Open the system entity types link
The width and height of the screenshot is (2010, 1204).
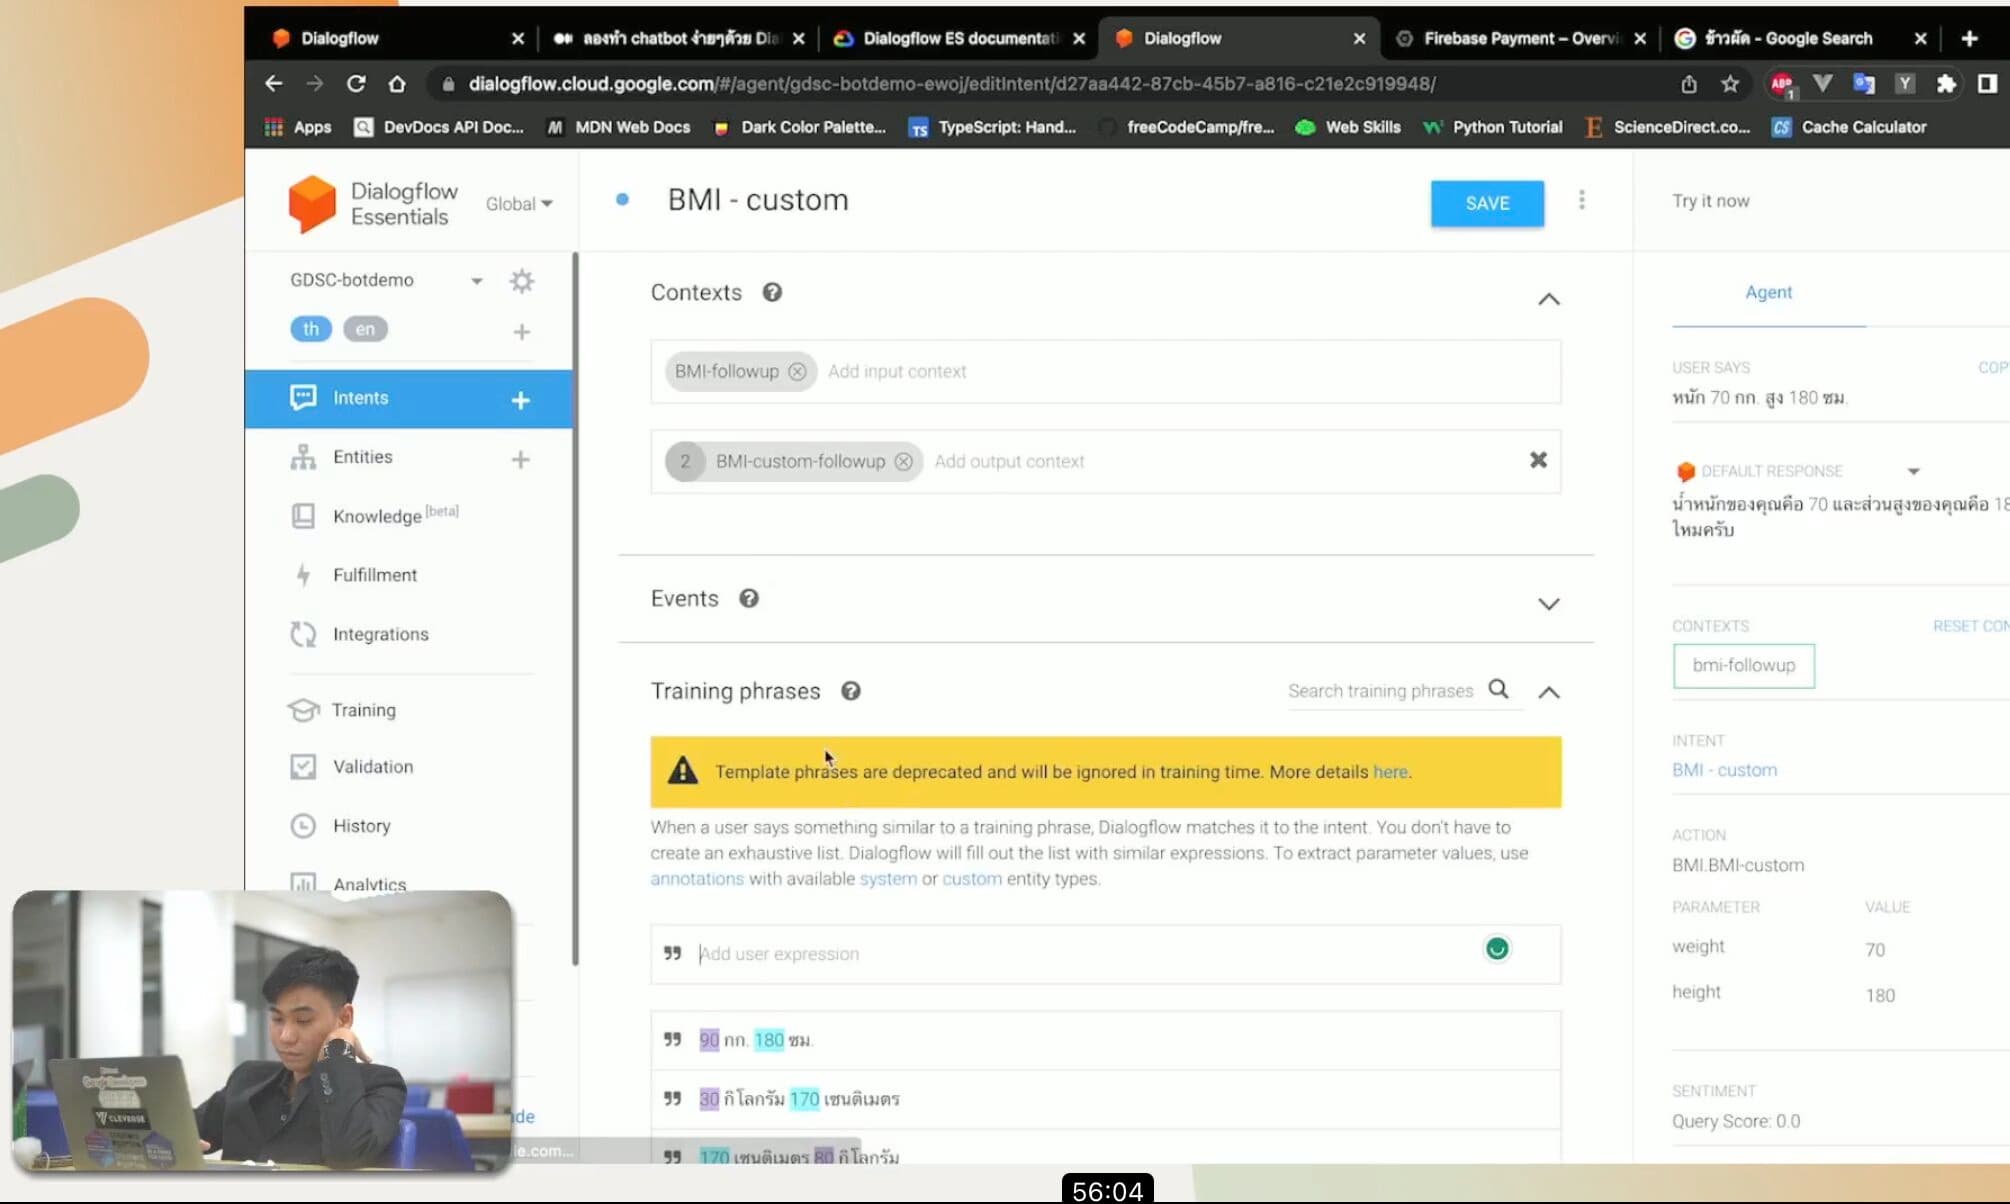[888, 879]
